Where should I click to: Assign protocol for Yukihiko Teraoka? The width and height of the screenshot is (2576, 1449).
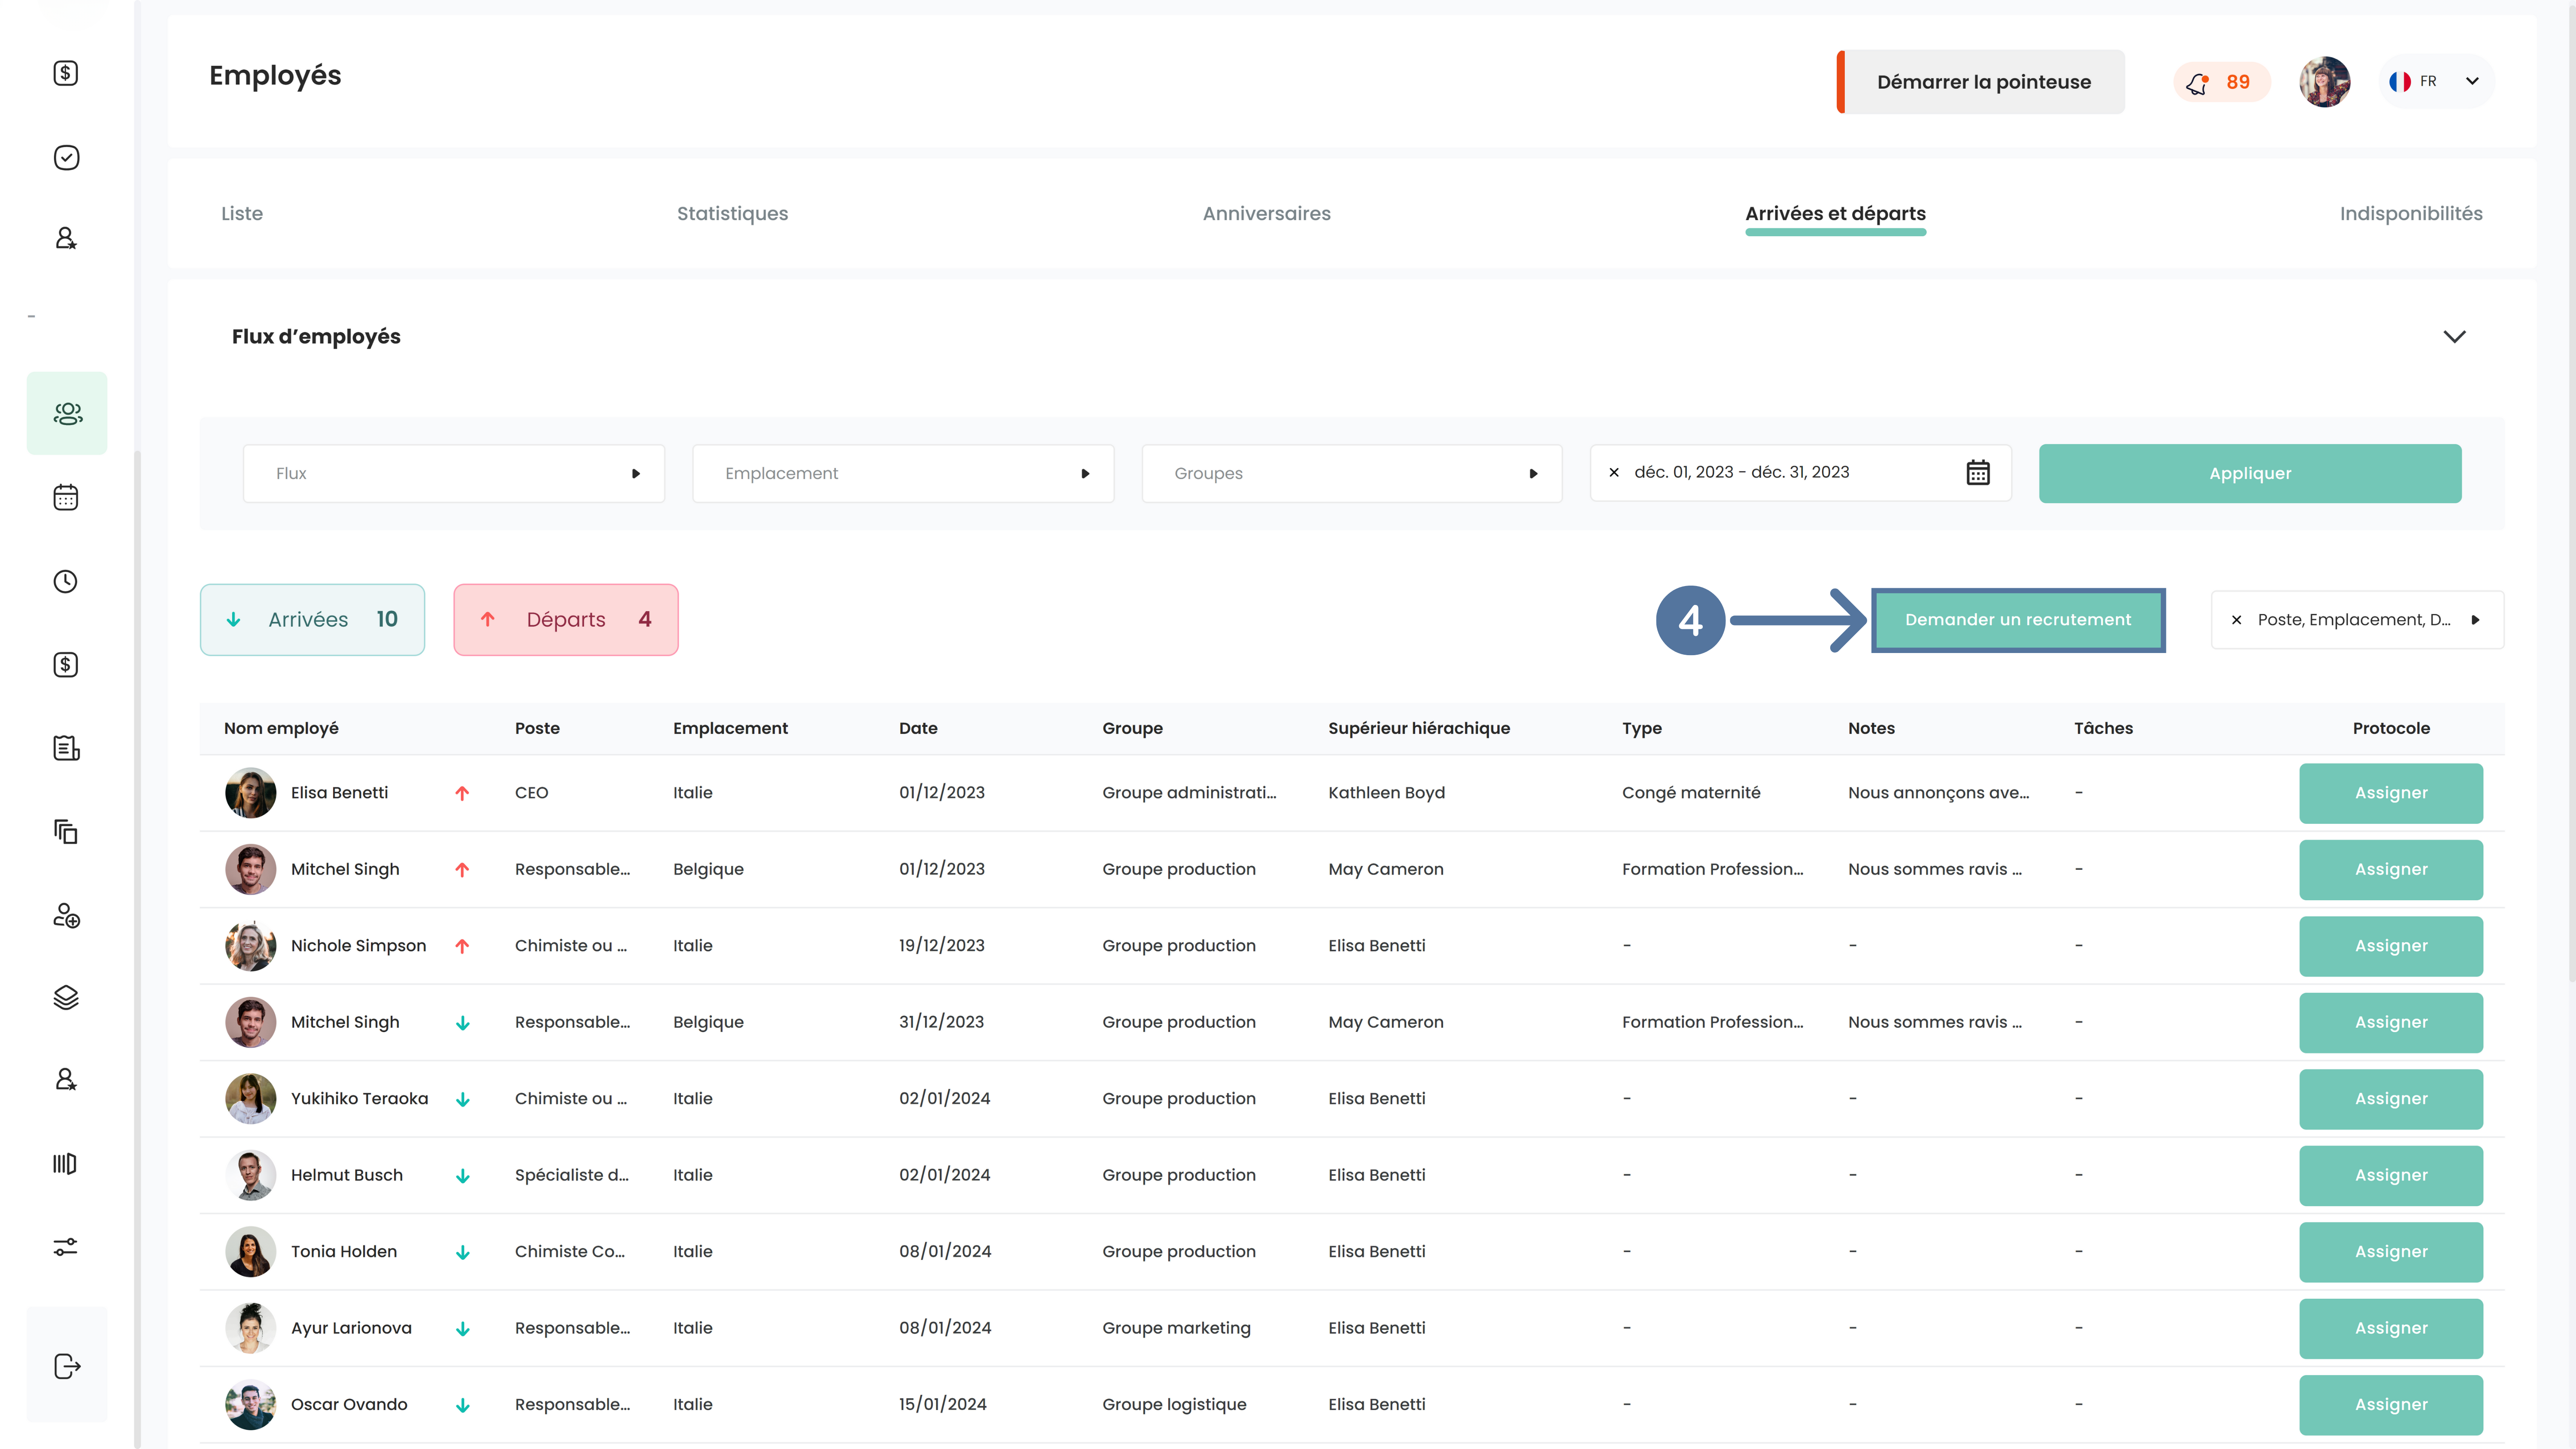point(2390,1099)
